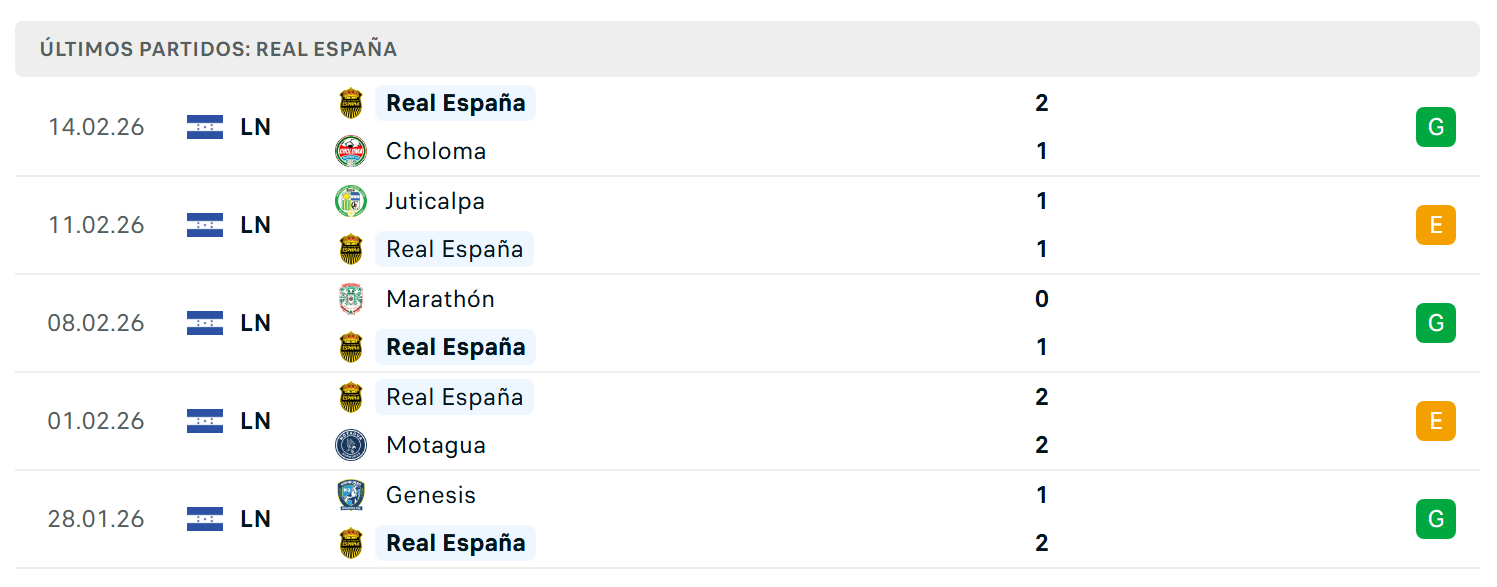Viewport: 1497px width, 587px height.
Task: Click the green G badge for 14.02.26 match
Action: click(x=1436, y=127)
